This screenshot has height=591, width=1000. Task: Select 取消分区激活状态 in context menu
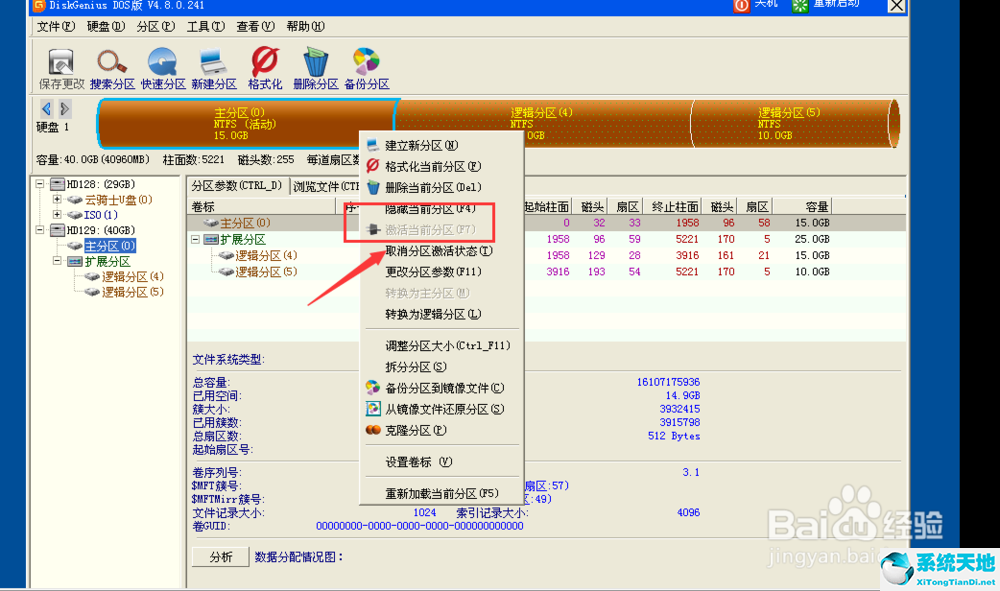pyautogui.click(x=438, y=252)
